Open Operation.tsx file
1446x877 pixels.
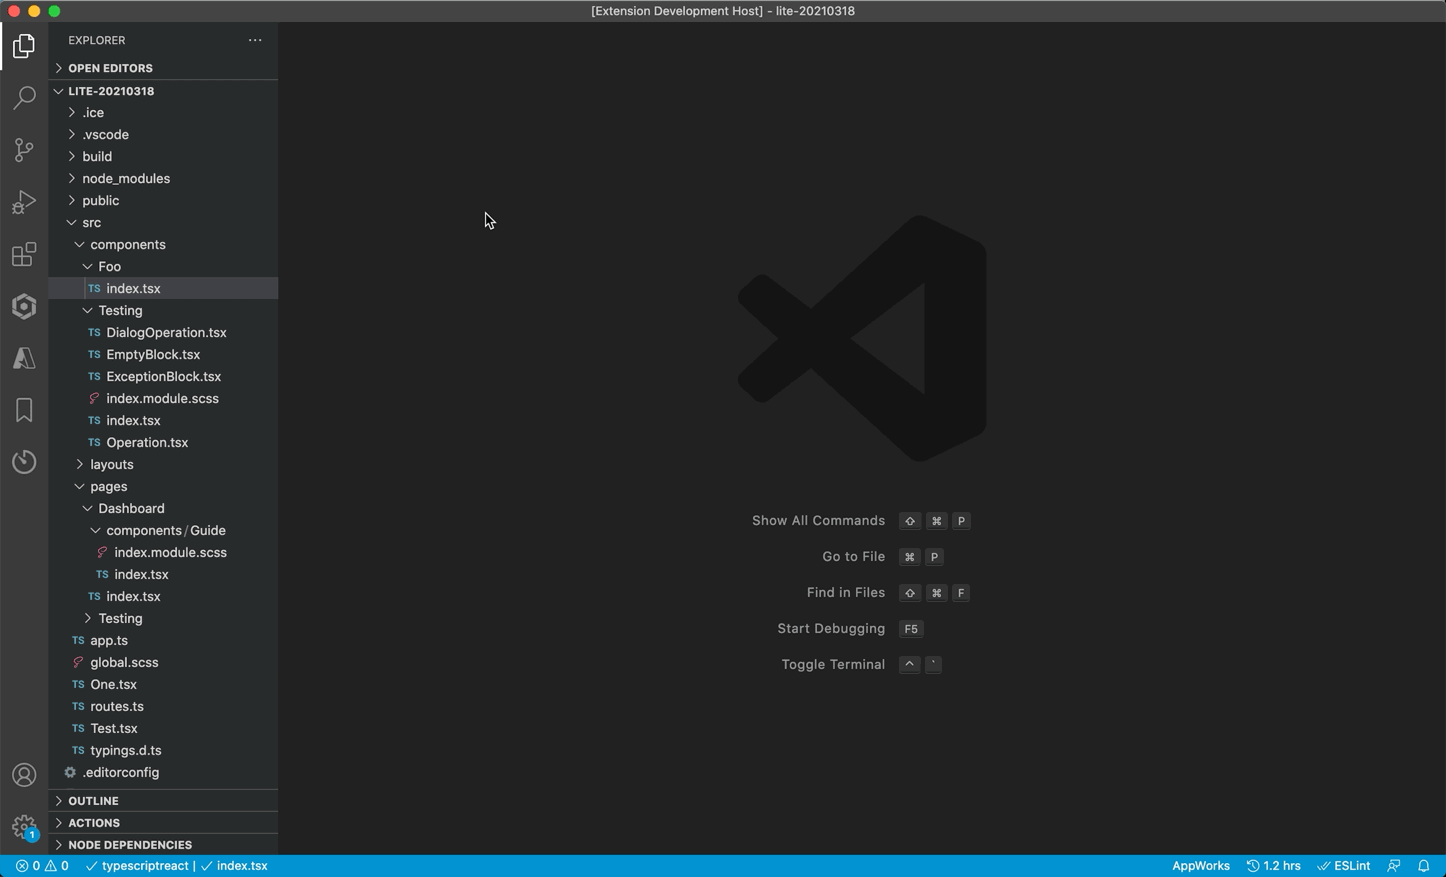click(x=163, y=443)
